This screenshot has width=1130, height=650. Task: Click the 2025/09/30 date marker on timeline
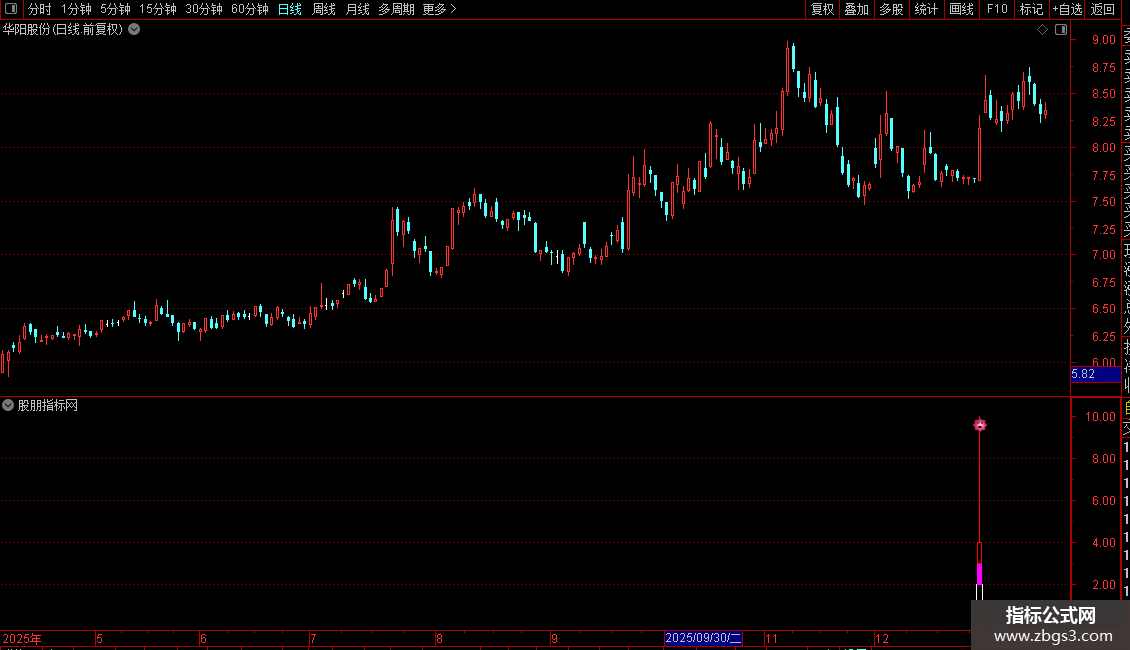(x=703, y=638)
